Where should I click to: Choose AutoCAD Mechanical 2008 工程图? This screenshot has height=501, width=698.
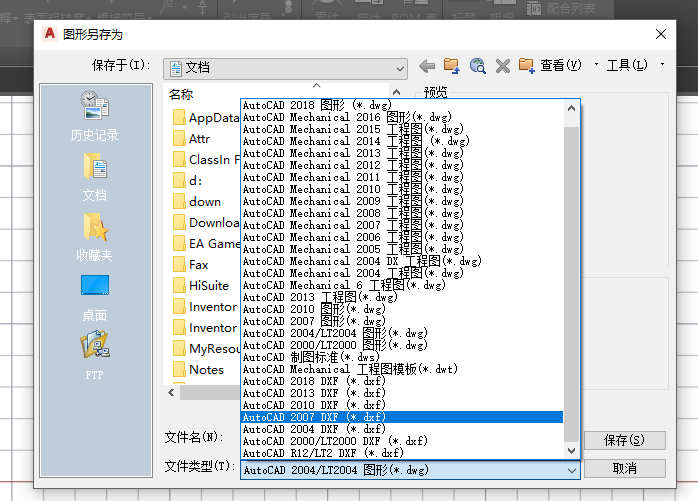pos(402,214)
